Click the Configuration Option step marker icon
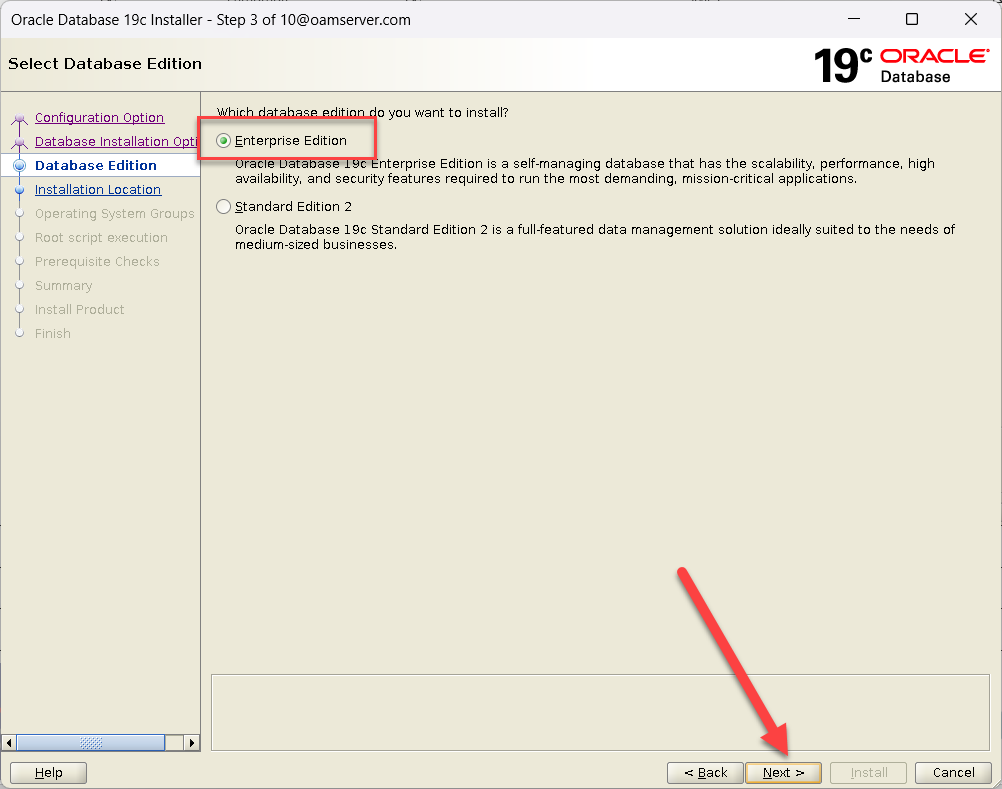The width and height of the screenshot is (1002, 789). click(19, 119)
